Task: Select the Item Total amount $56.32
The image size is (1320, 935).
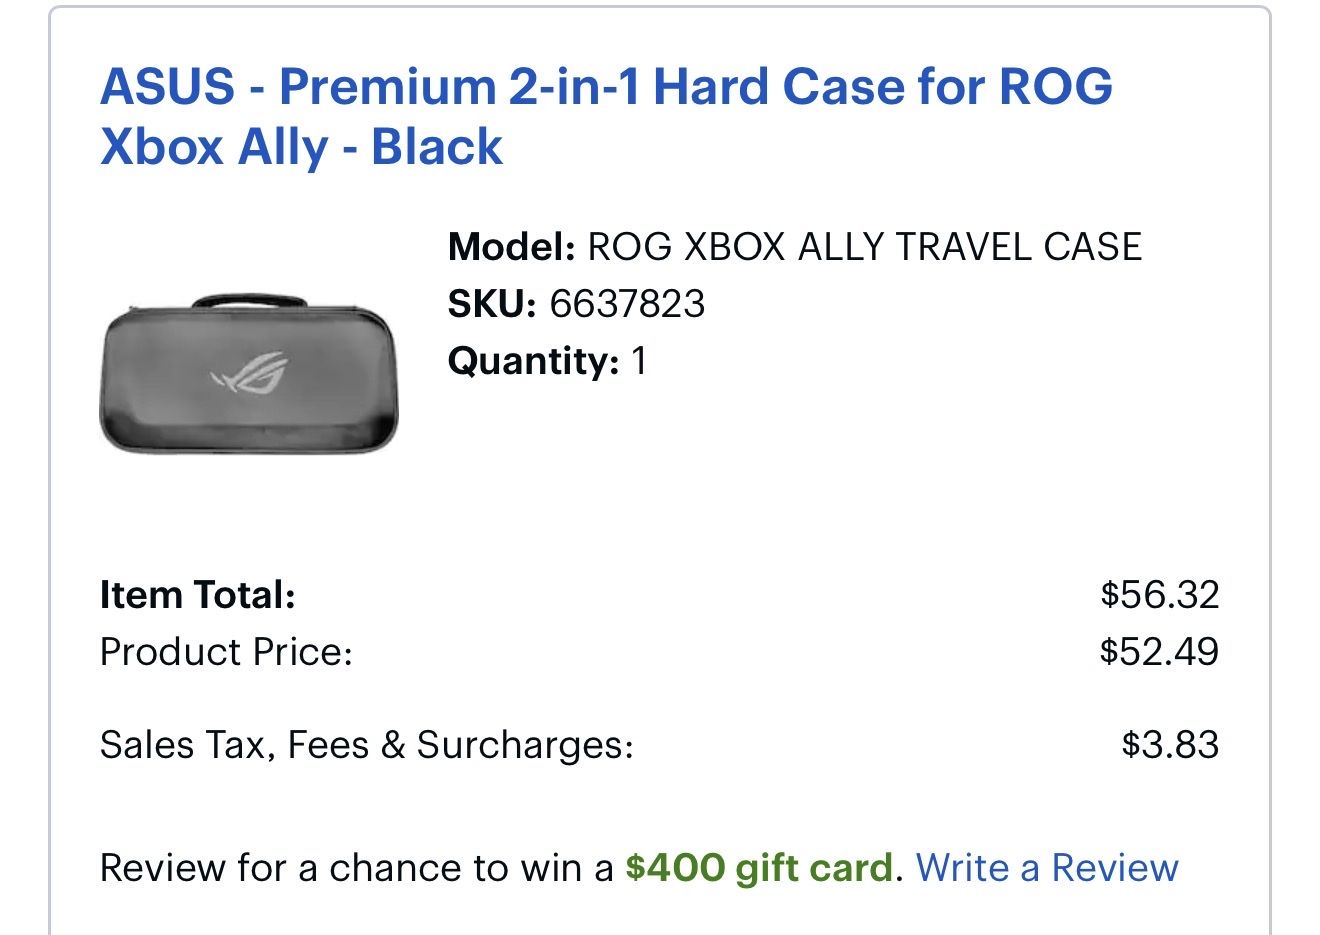Action: tap(1159, 595)
